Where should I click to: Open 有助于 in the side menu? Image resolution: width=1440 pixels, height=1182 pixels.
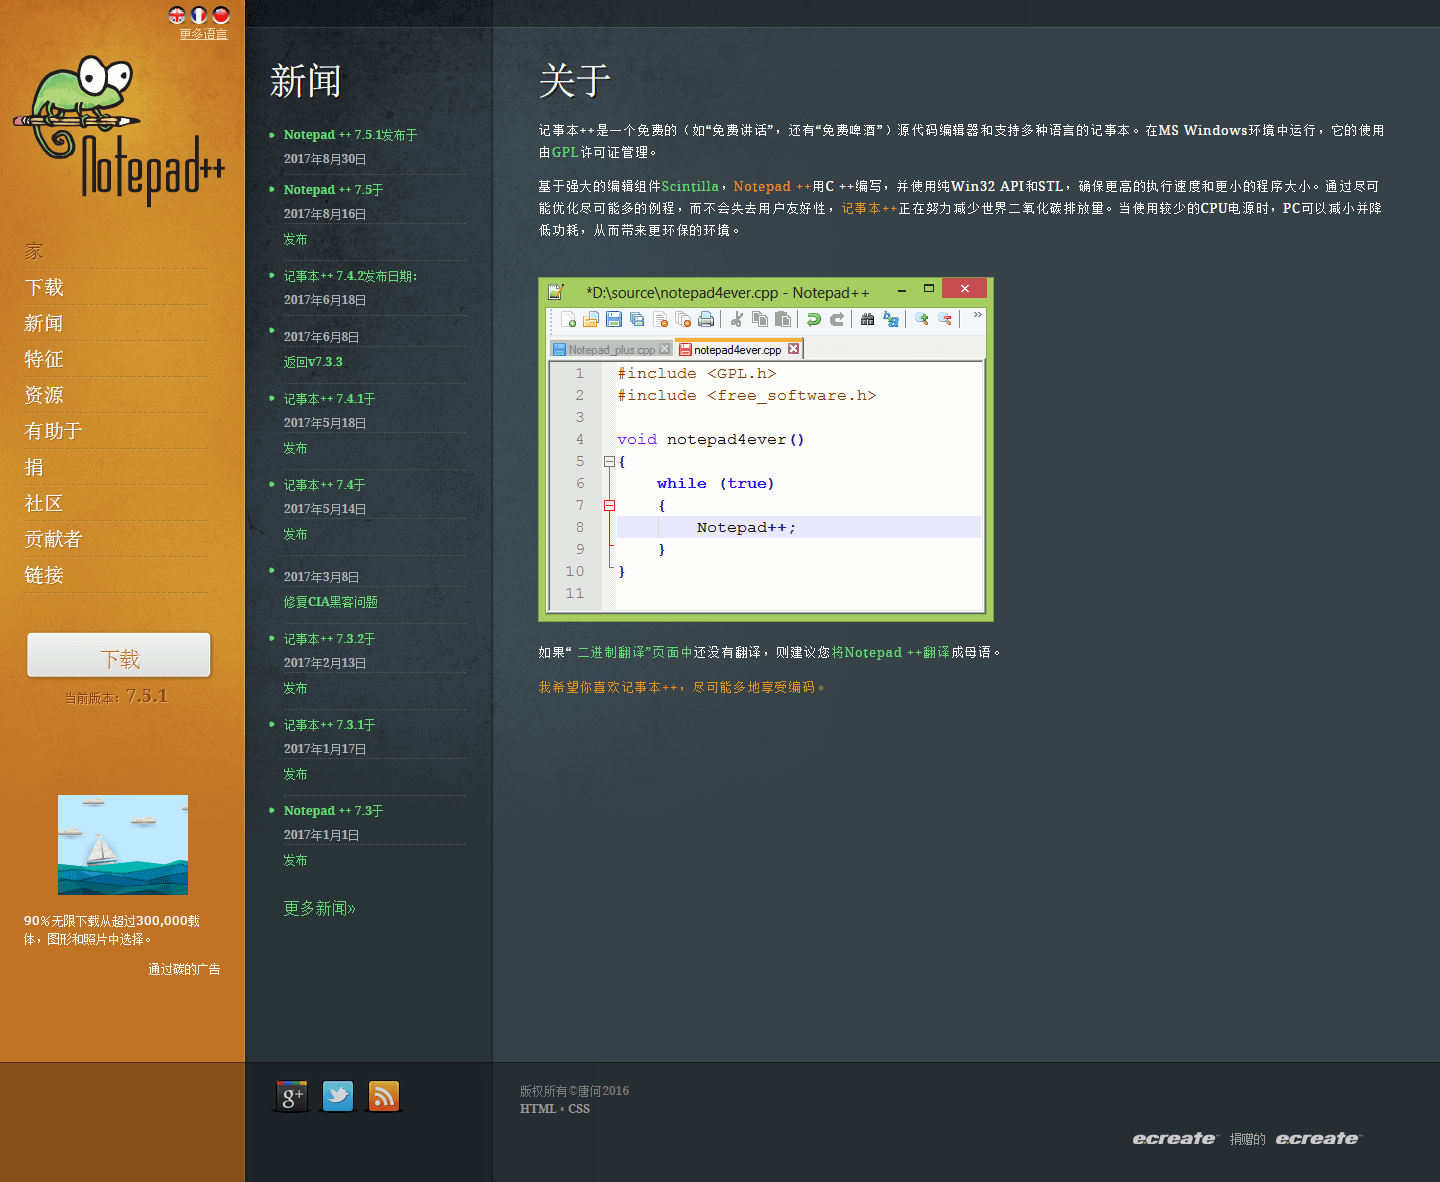(x=53, y=431)
